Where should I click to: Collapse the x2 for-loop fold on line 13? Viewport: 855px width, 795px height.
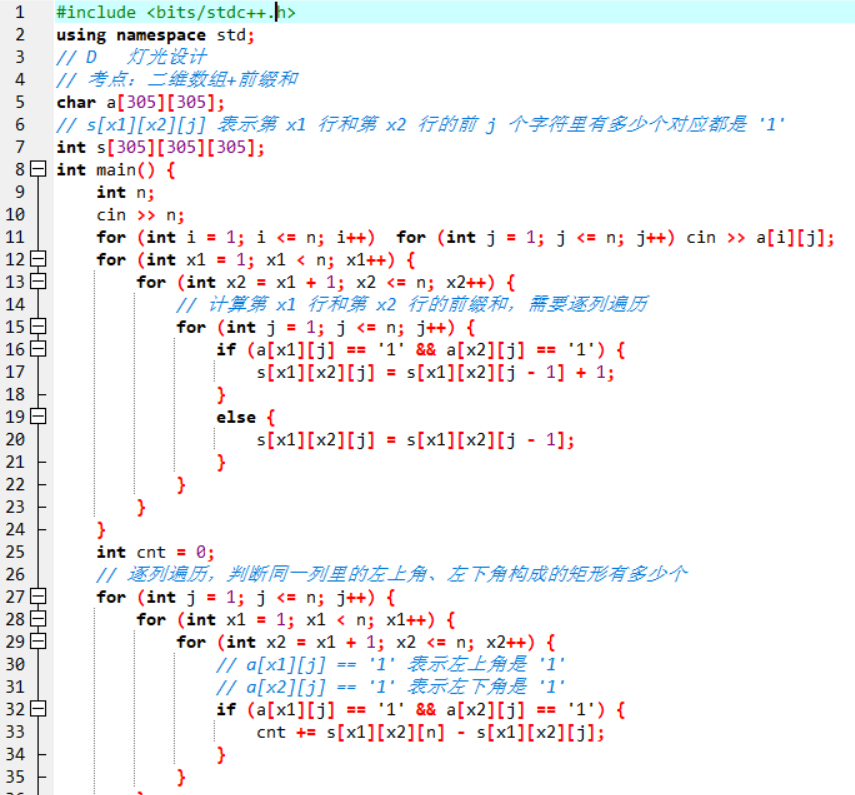[x=39, y=282]
